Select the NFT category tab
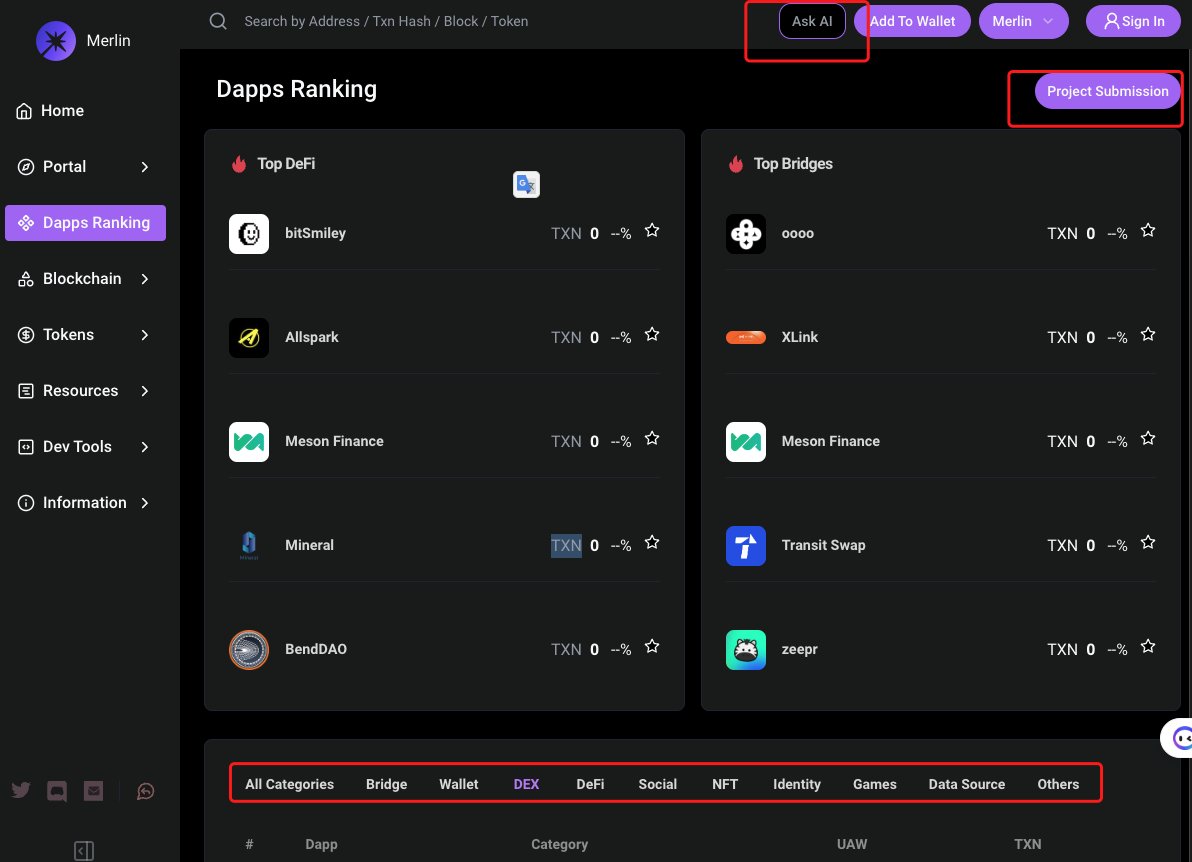This screenshot has height=862, width=1192. click(x=724, y=784)
